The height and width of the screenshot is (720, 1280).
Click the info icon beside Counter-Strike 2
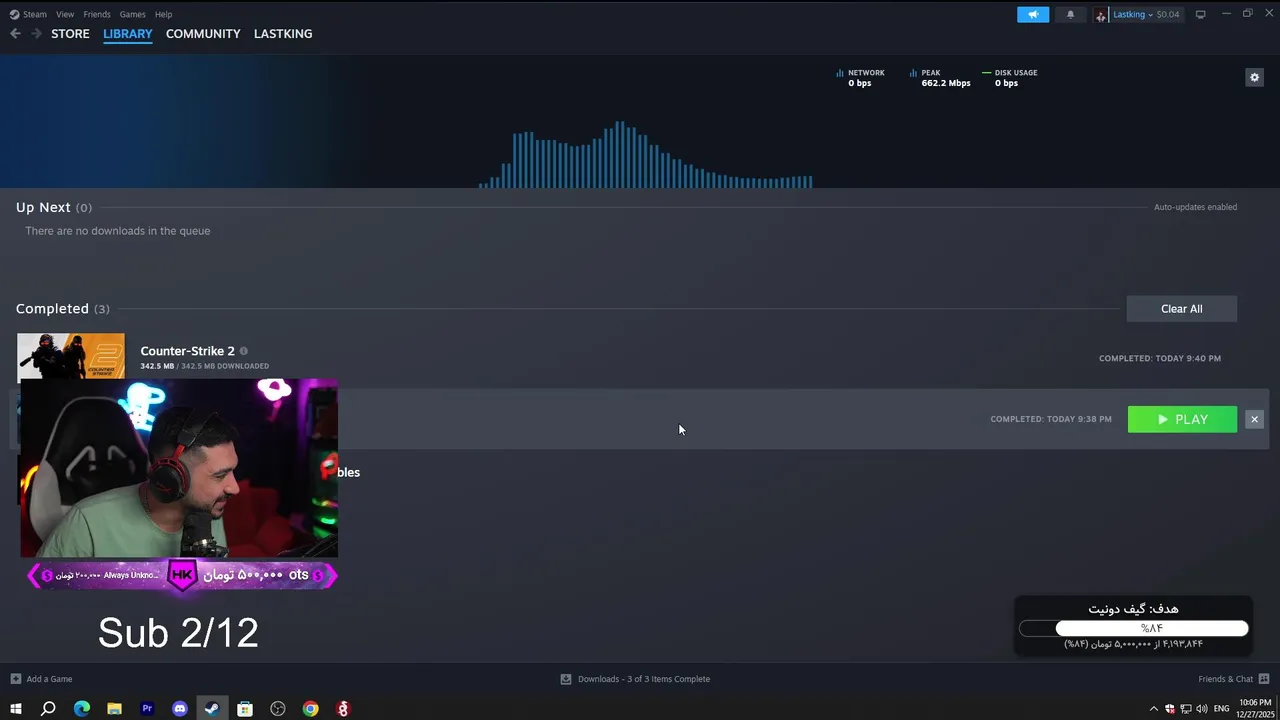click(243, 351)
